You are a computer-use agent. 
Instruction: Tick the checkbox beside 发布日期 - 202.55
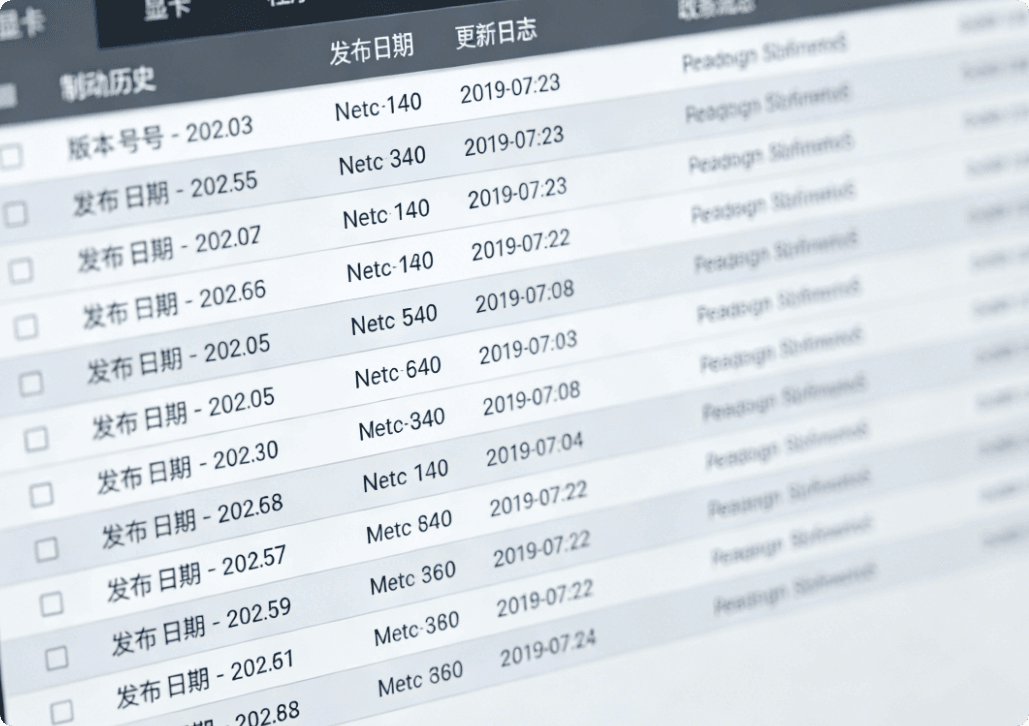click(16, 213)
